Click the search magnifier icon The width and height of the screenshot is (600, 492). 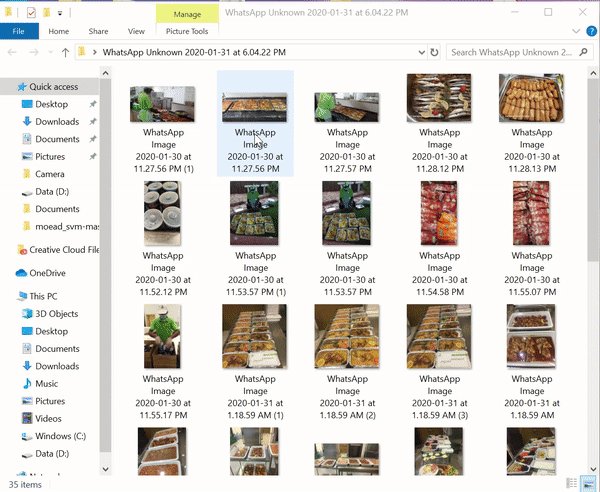(584, 52)
